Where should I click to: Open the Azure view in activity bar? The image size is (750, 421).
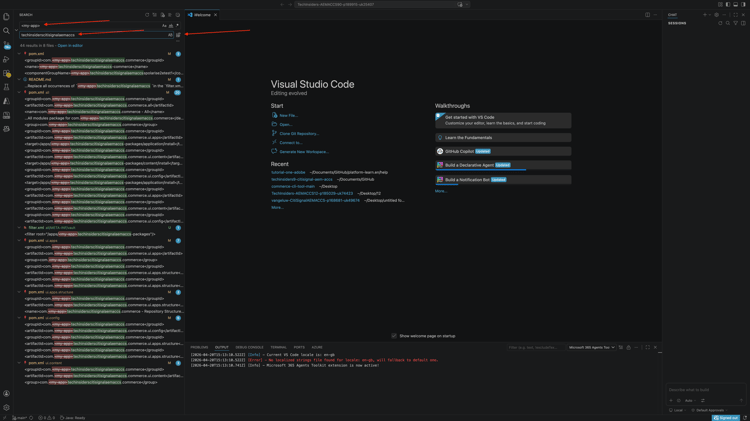[6, 101]
